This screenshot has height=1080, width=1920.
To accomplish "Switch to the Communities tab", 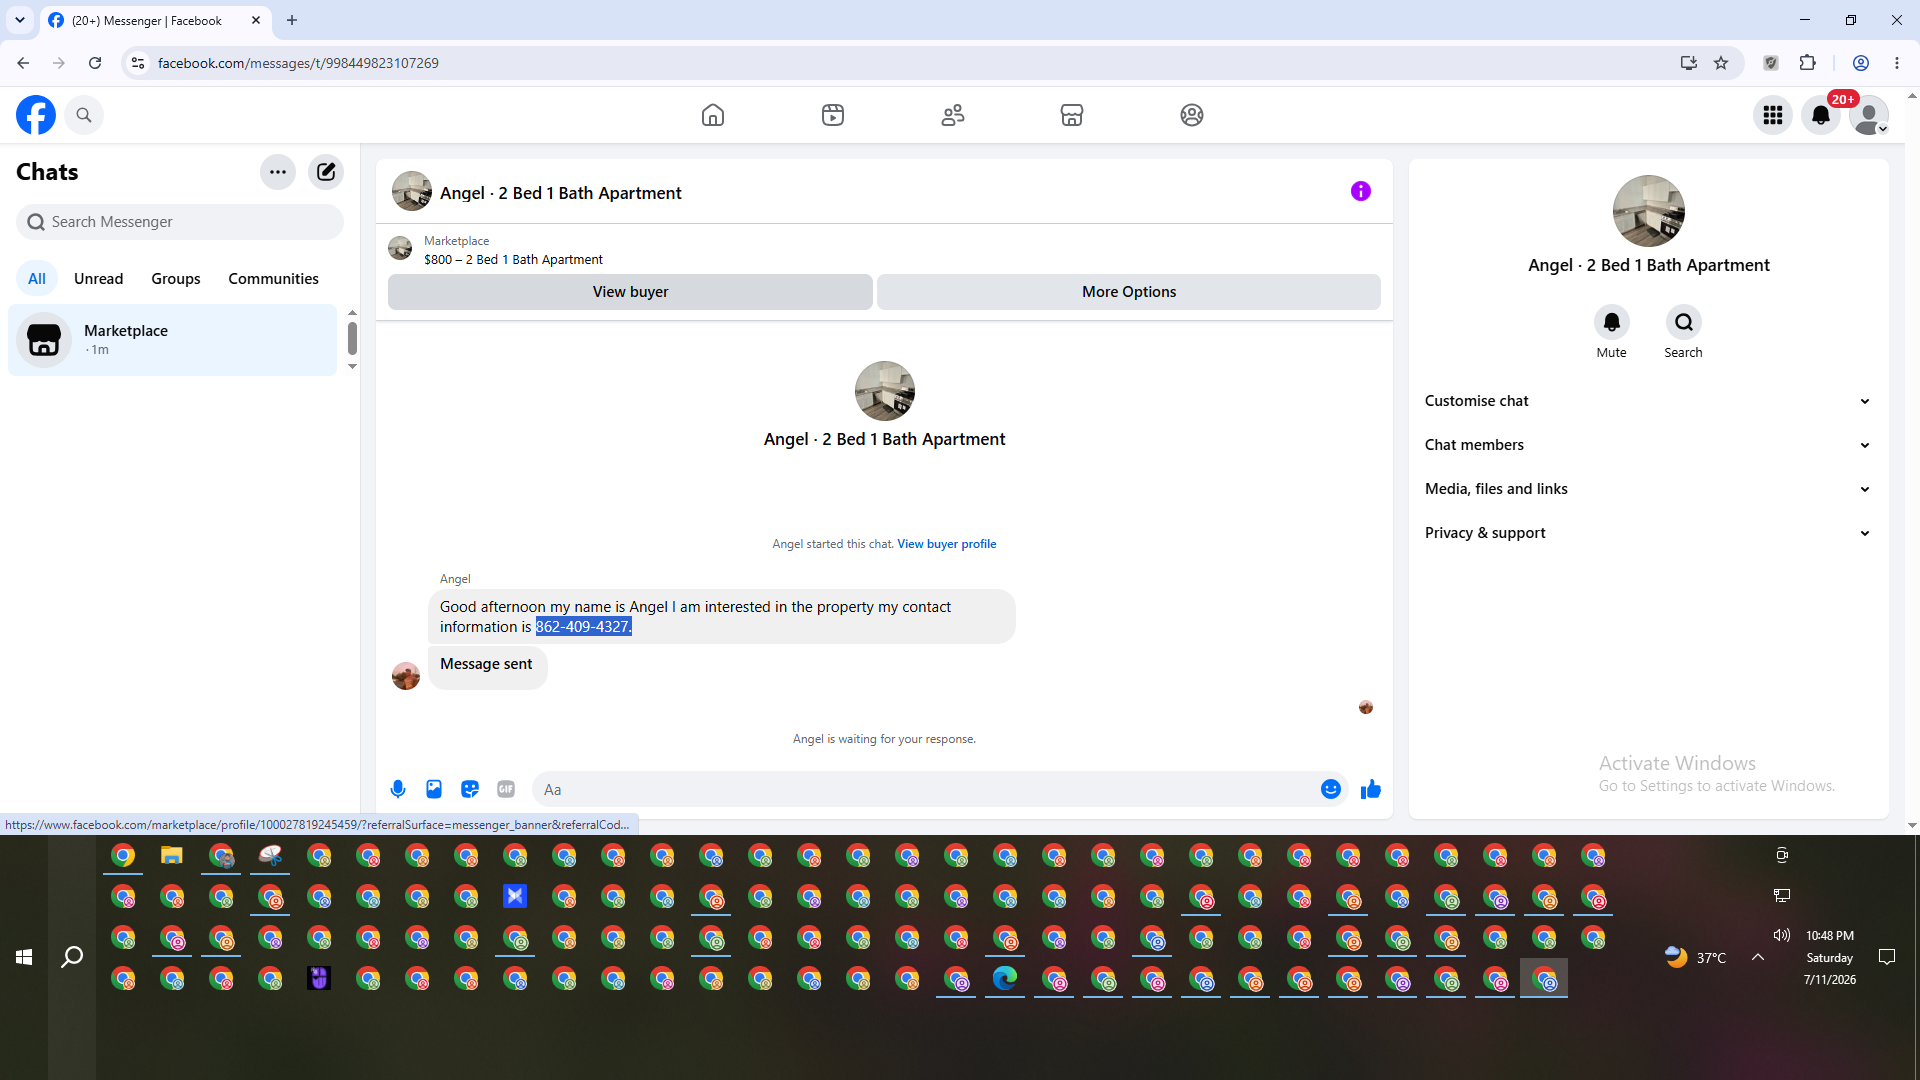I will pyautogui.click(x=273, y=279).
